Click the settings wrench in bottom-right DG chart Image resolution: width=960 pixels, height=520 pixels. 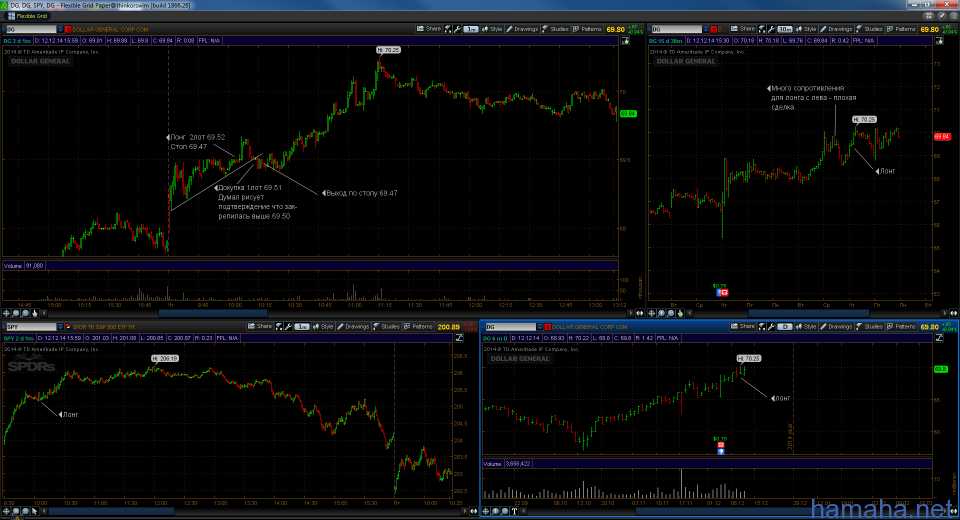point(771,326)
